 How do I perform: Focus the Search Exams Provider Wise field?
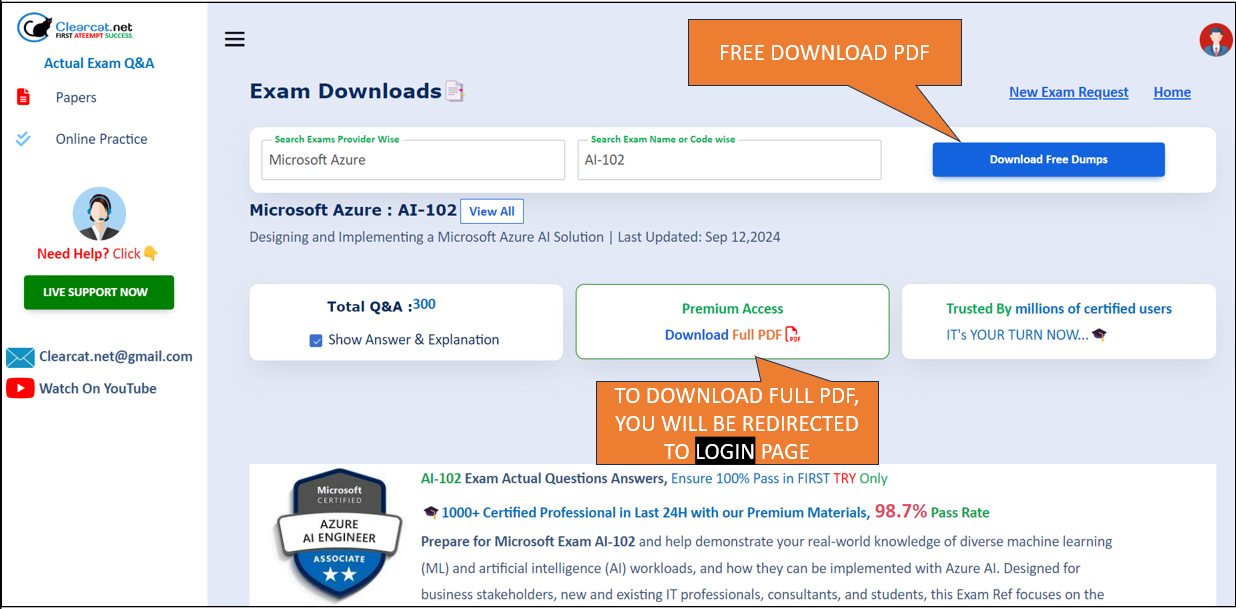click(x=413, y=160)
